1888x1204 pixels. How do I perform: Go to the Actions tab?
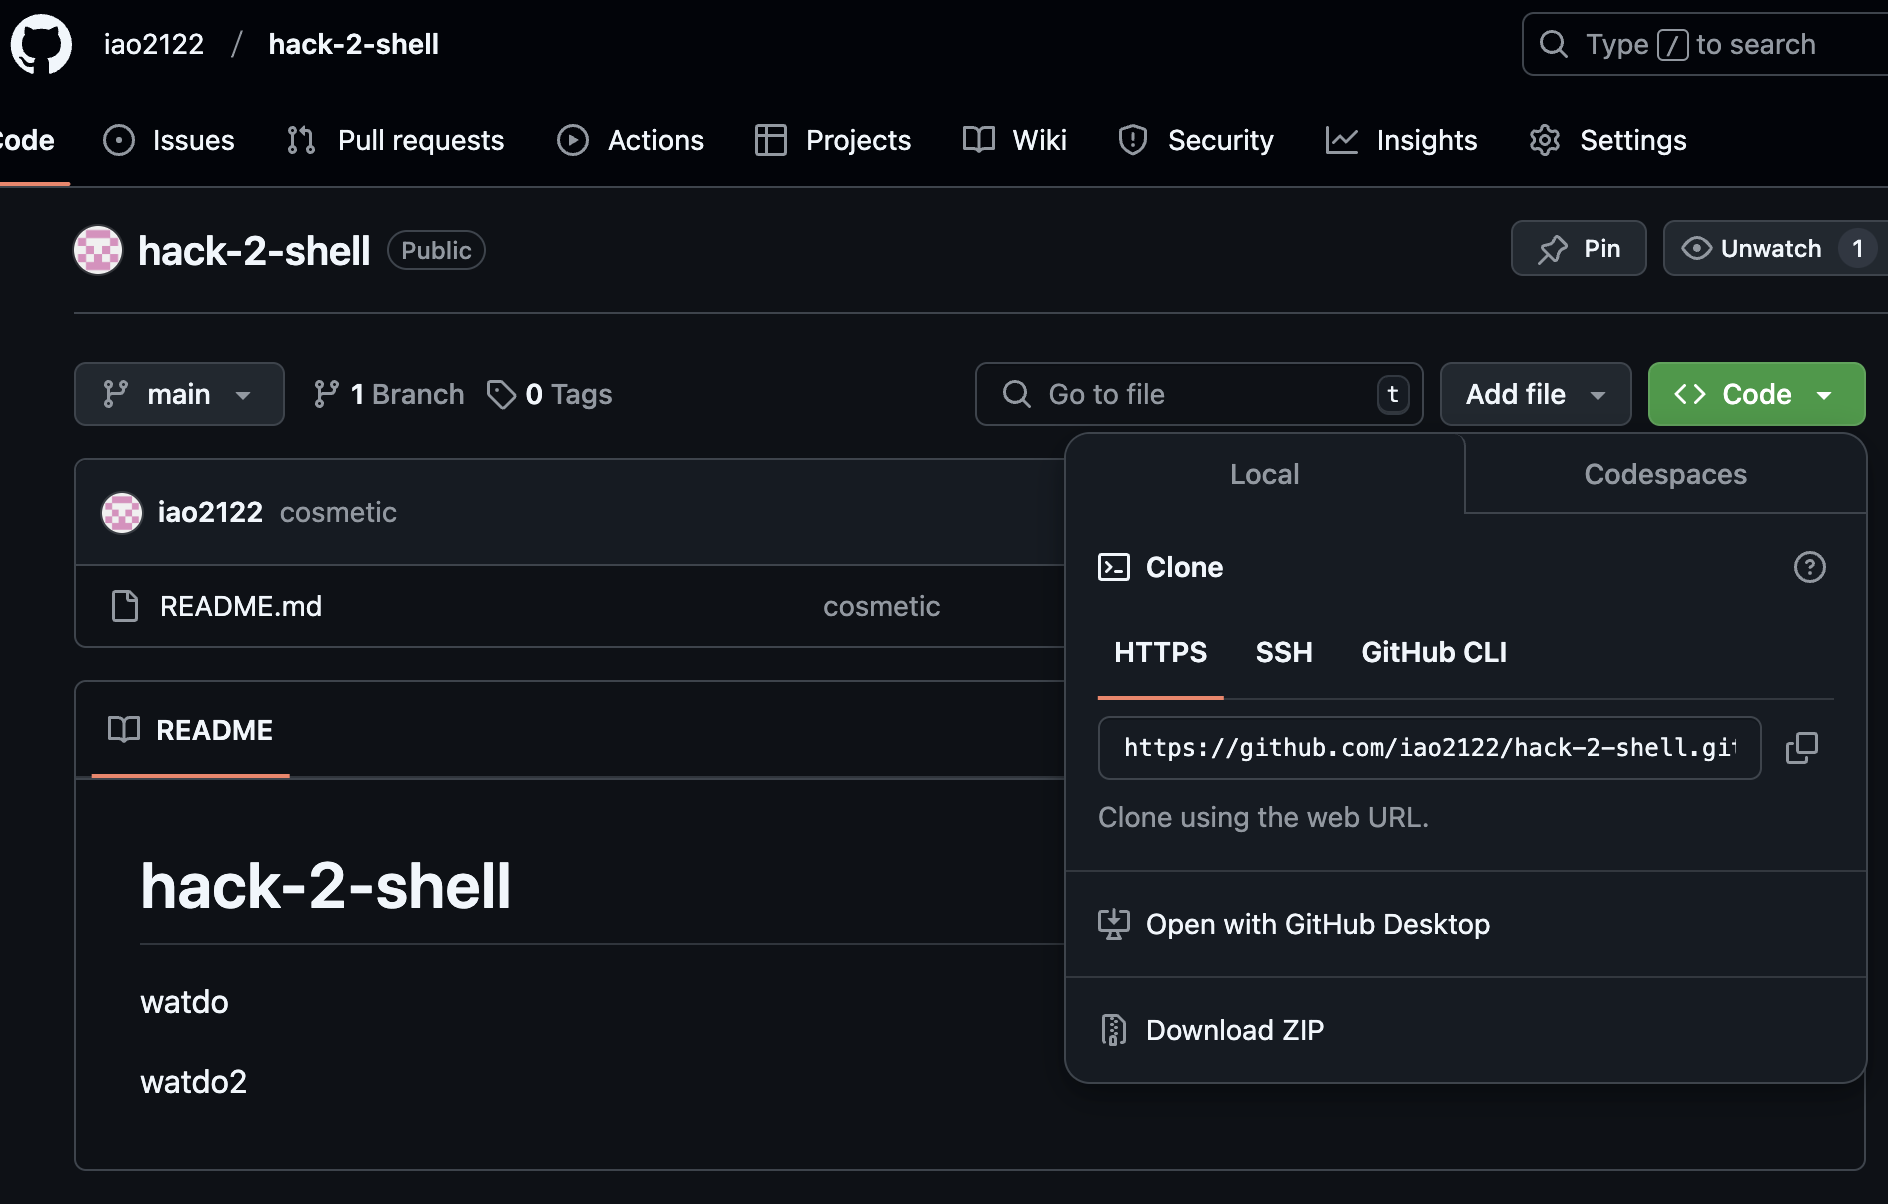click(630, 140)
